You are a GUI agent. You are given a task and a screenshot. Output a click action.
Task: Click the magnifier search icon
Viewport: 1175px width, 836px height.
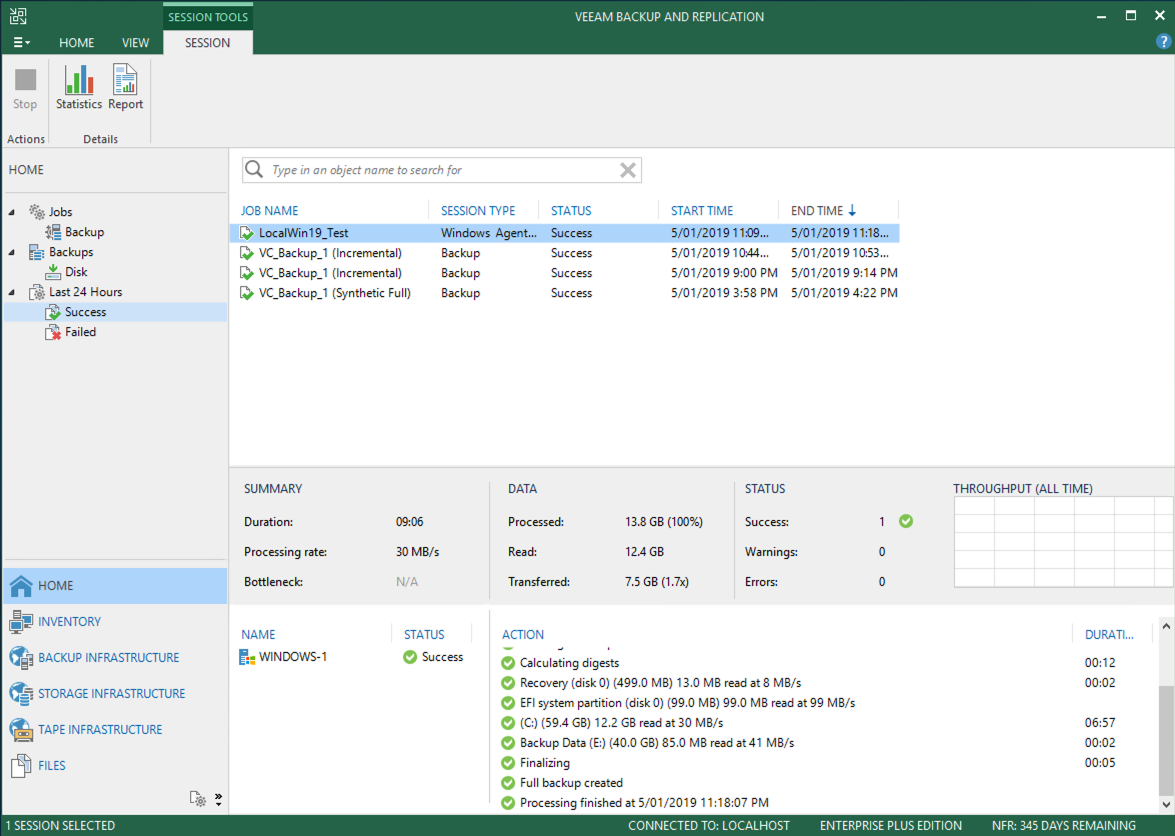pos(254,169)
